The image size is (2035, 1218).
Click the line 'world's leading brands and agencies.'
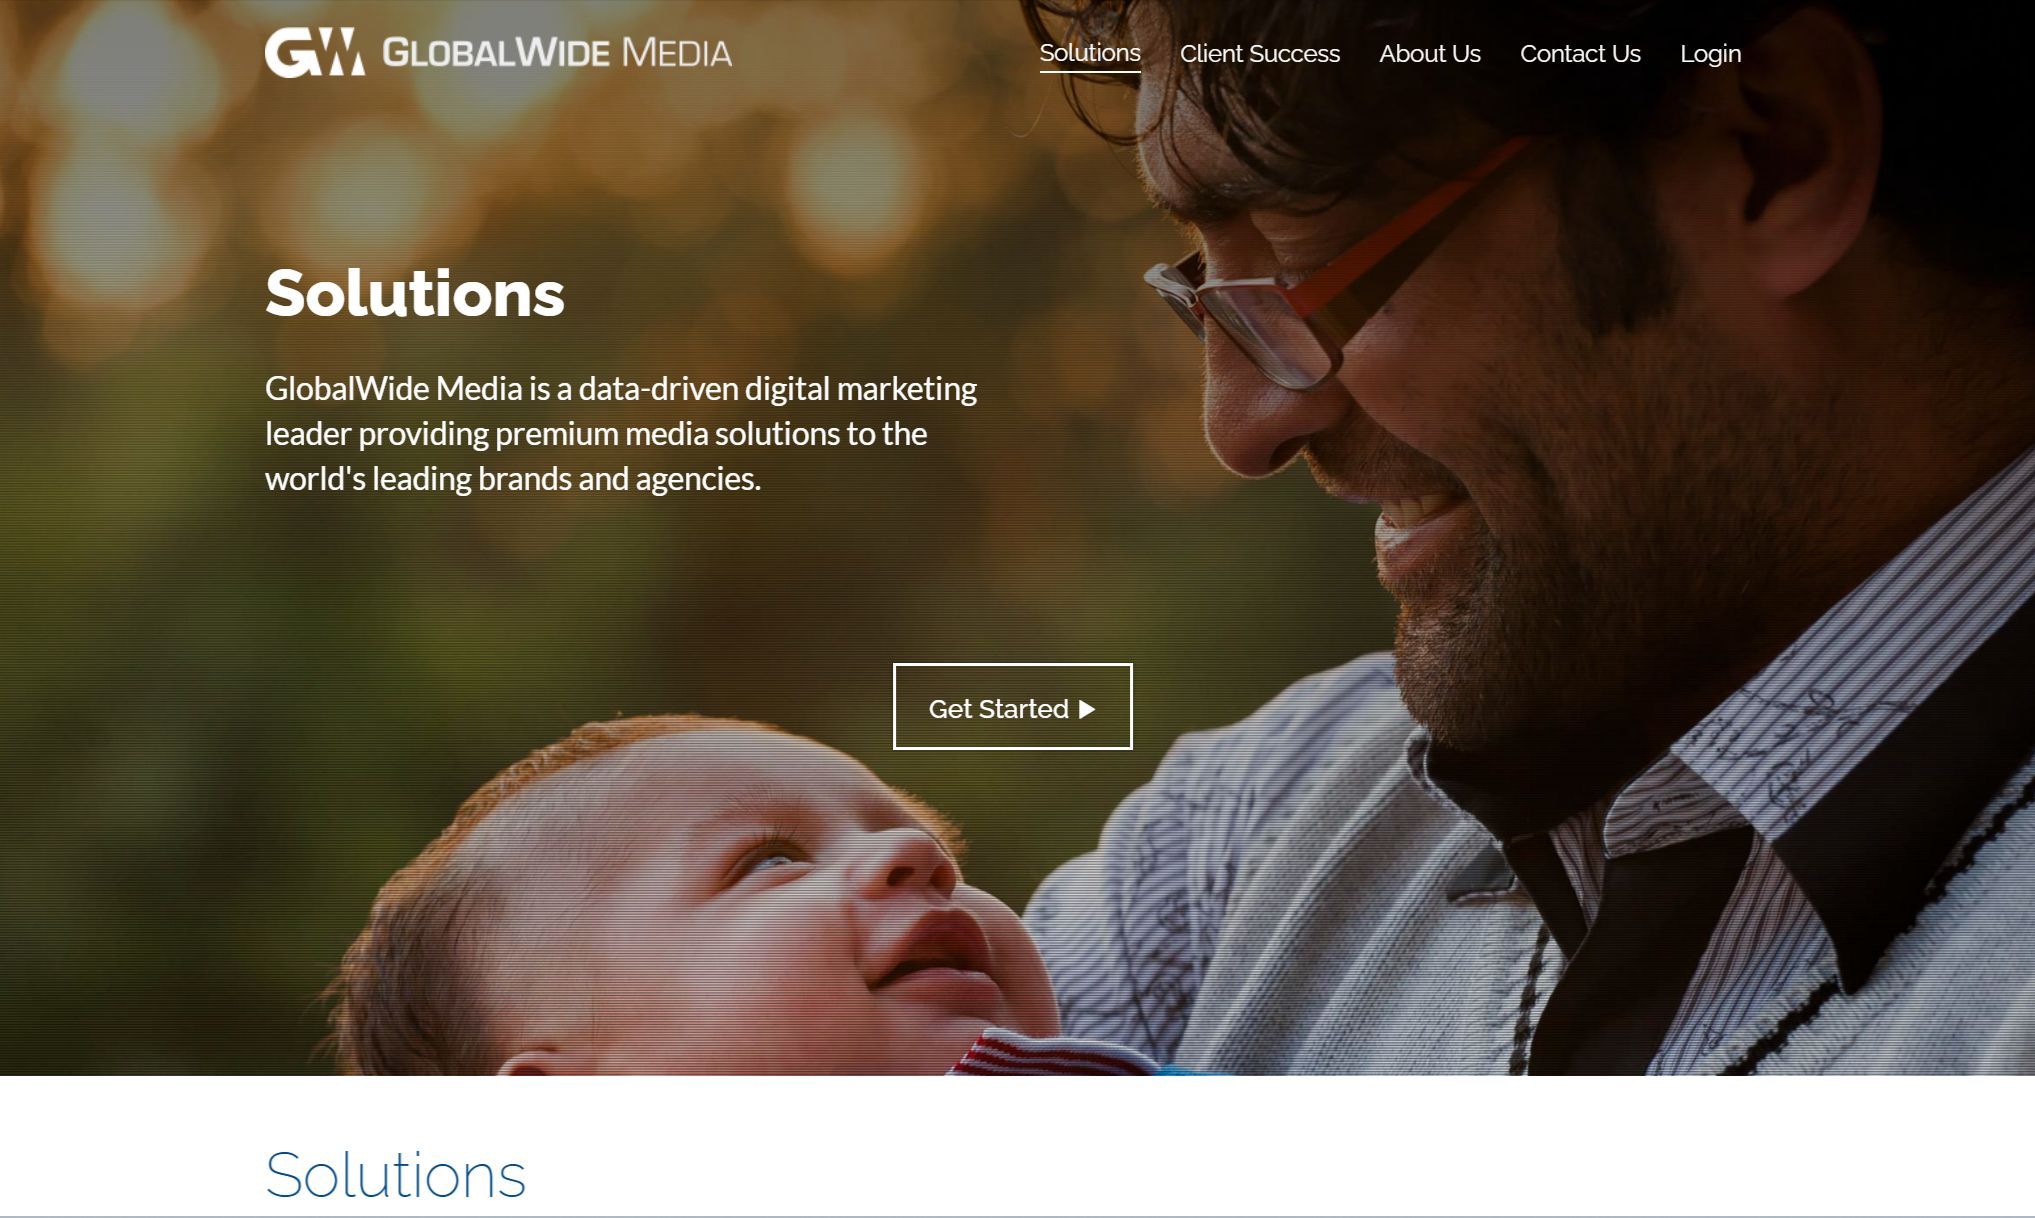coord(513,478)
